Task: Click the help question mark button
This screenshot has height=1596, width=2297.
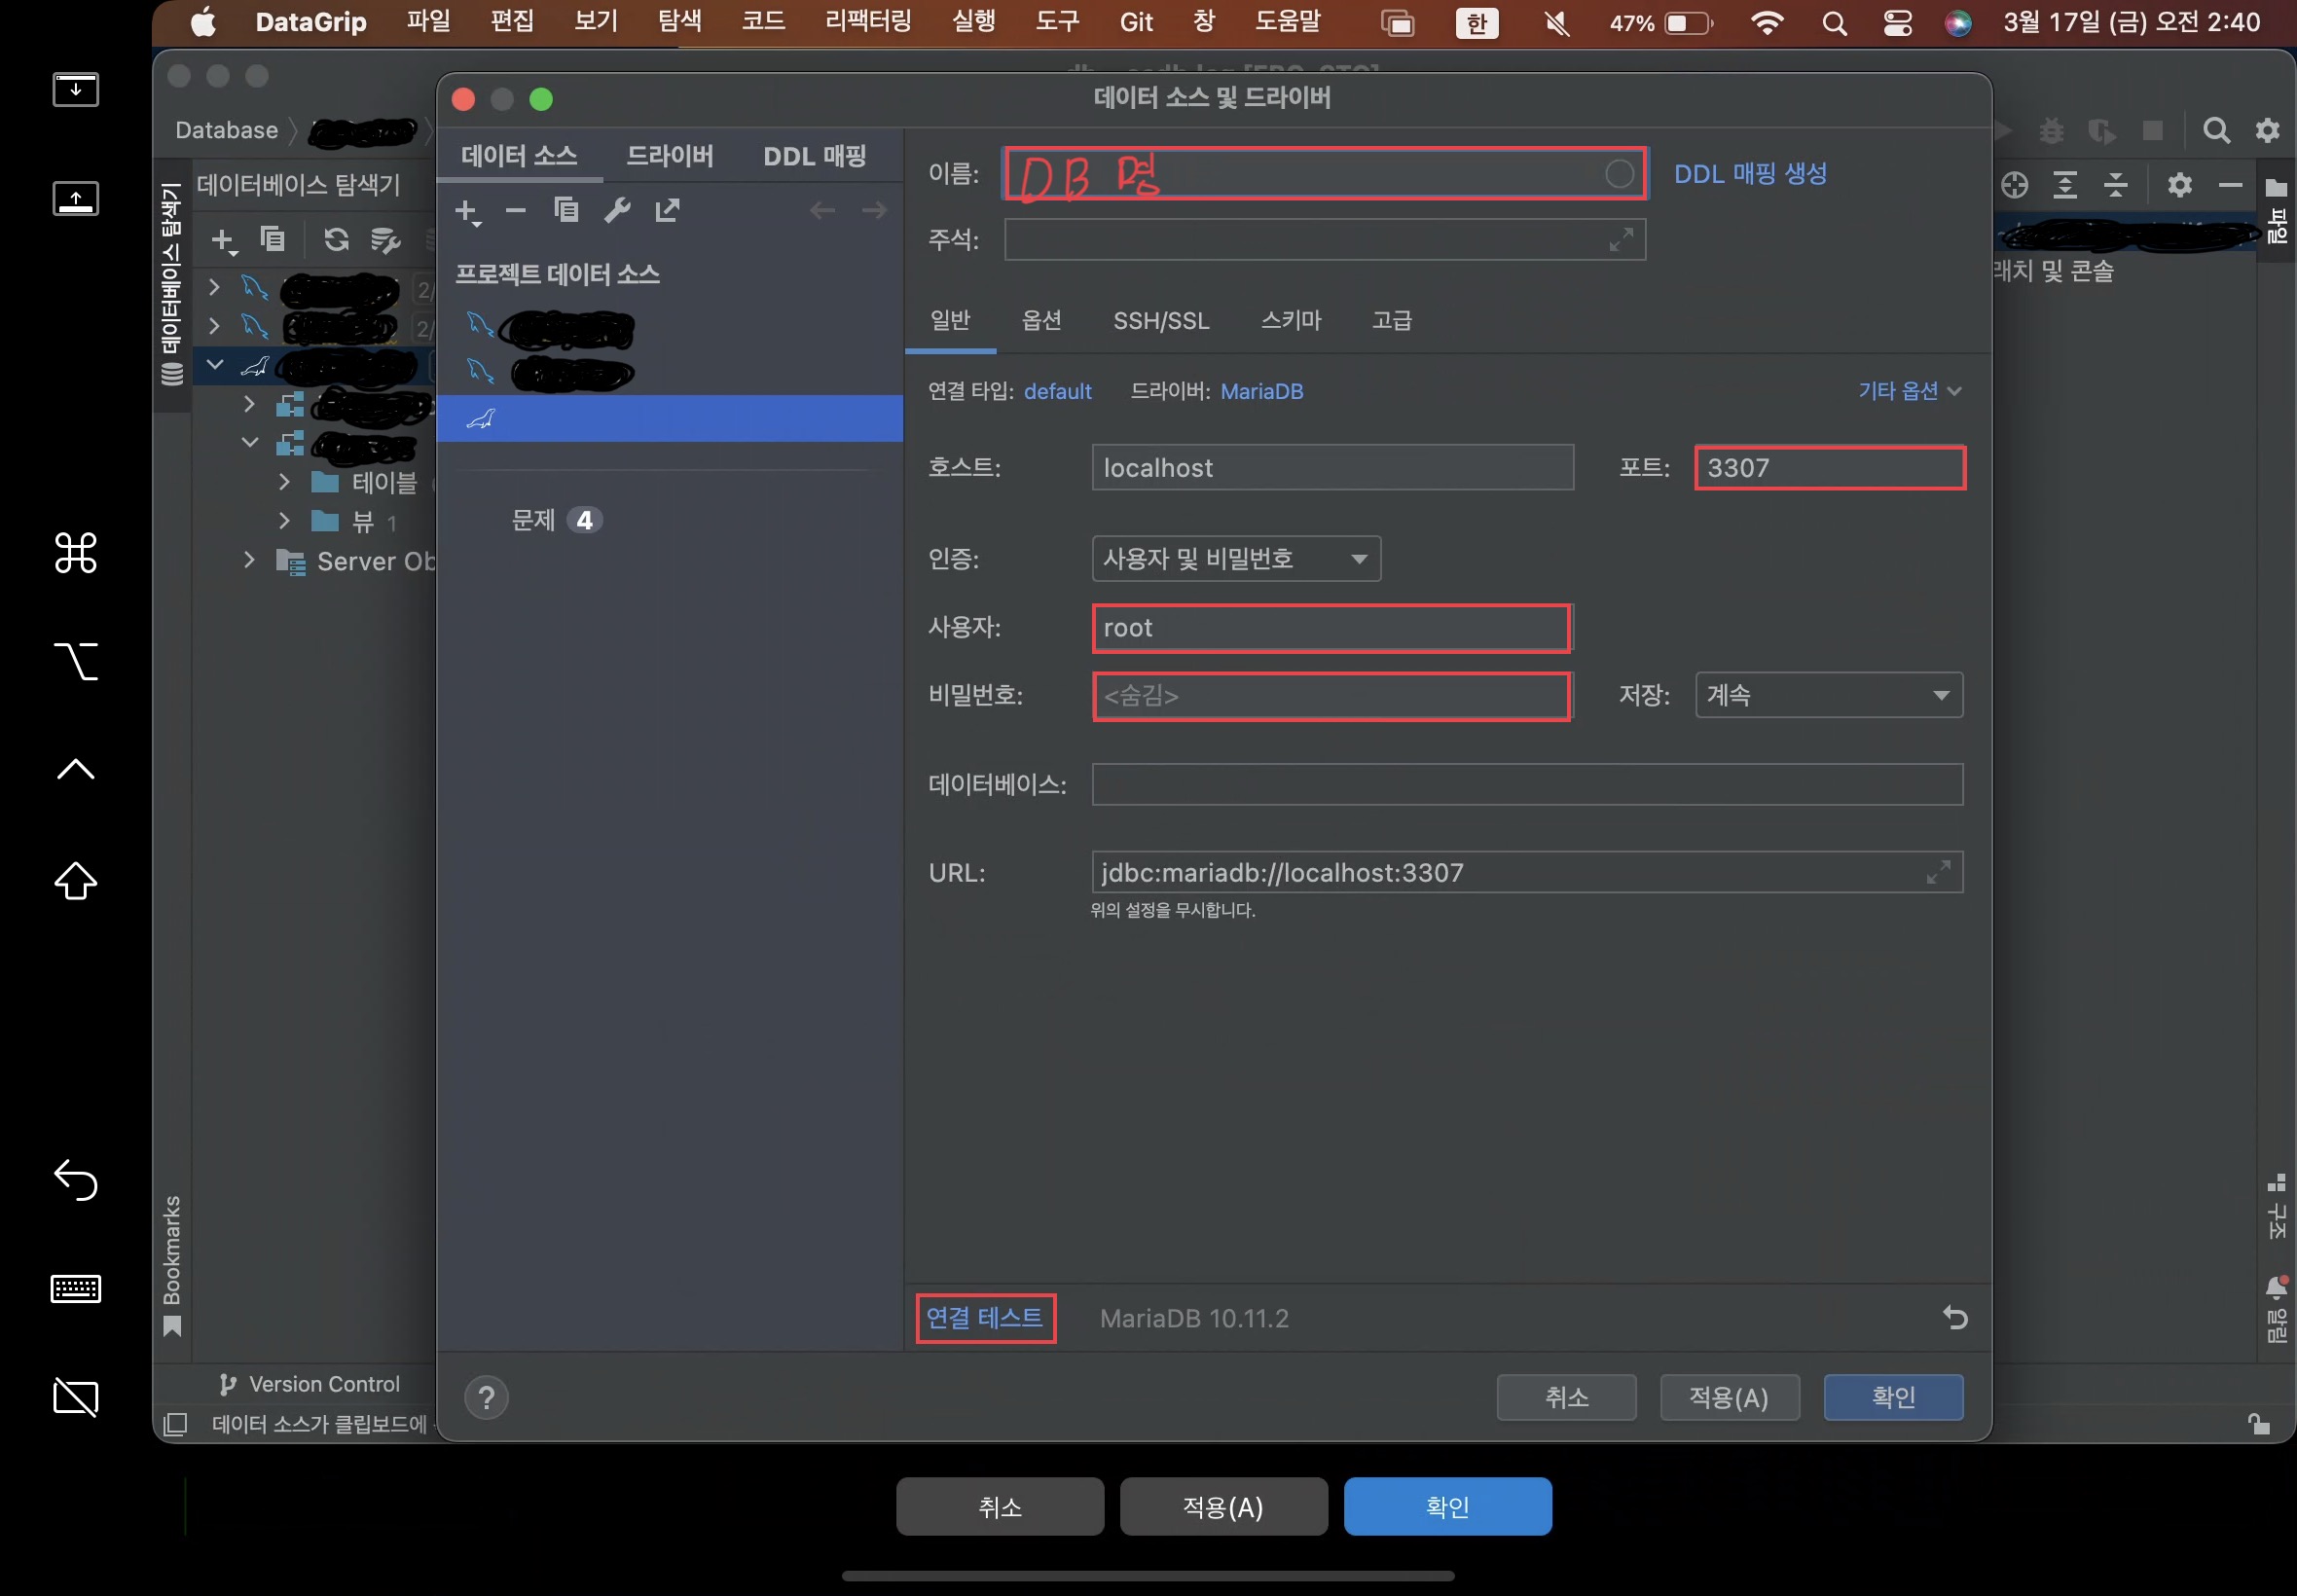Action: tap(486, 1397)
